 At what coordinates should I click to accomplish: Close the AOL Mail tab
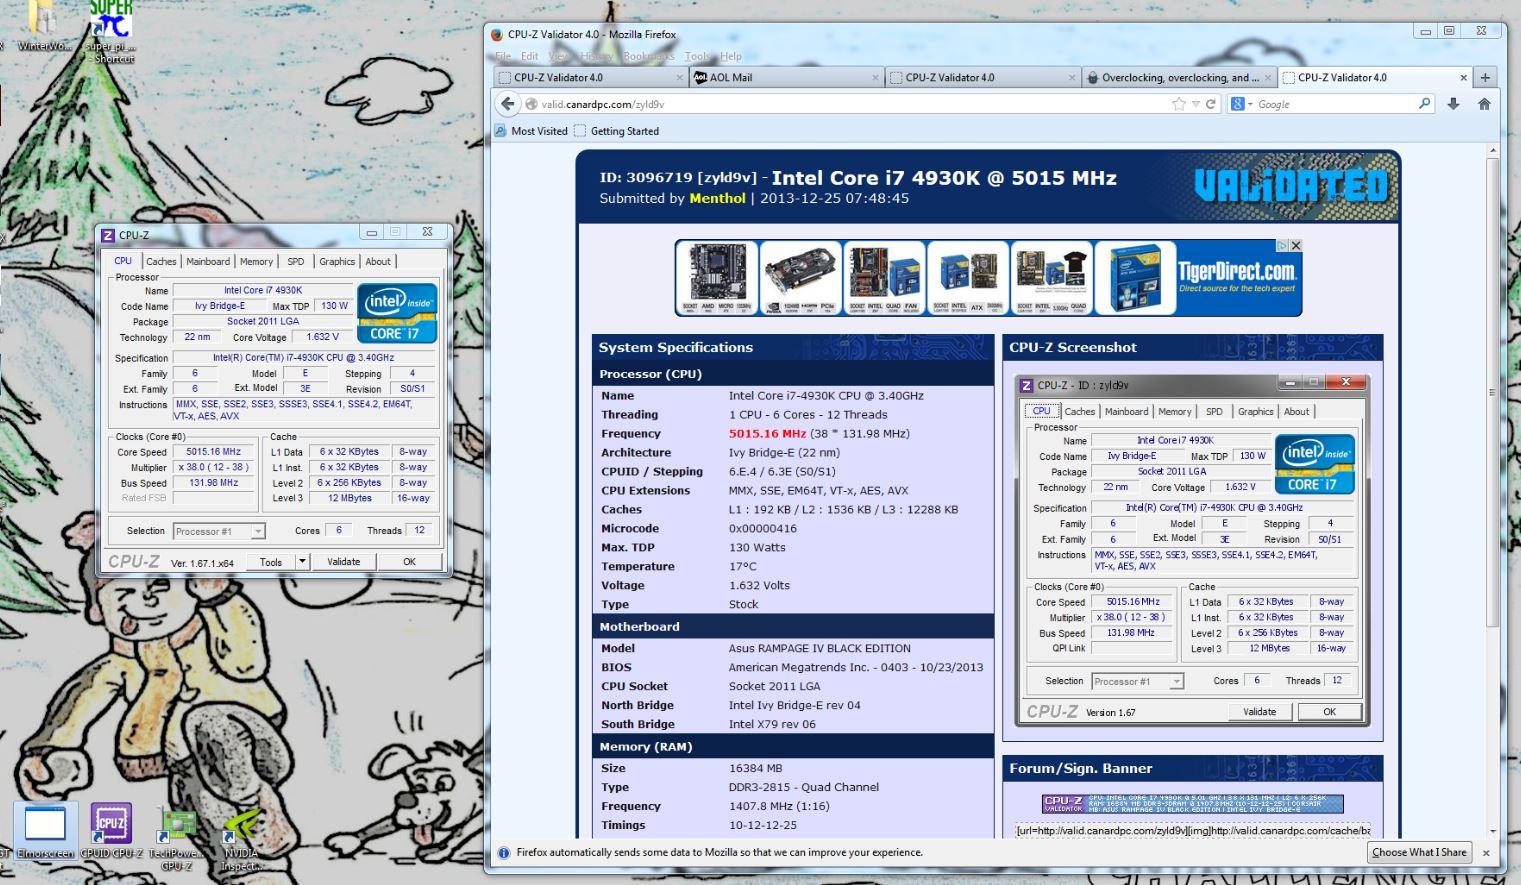(x=875, y=77)
